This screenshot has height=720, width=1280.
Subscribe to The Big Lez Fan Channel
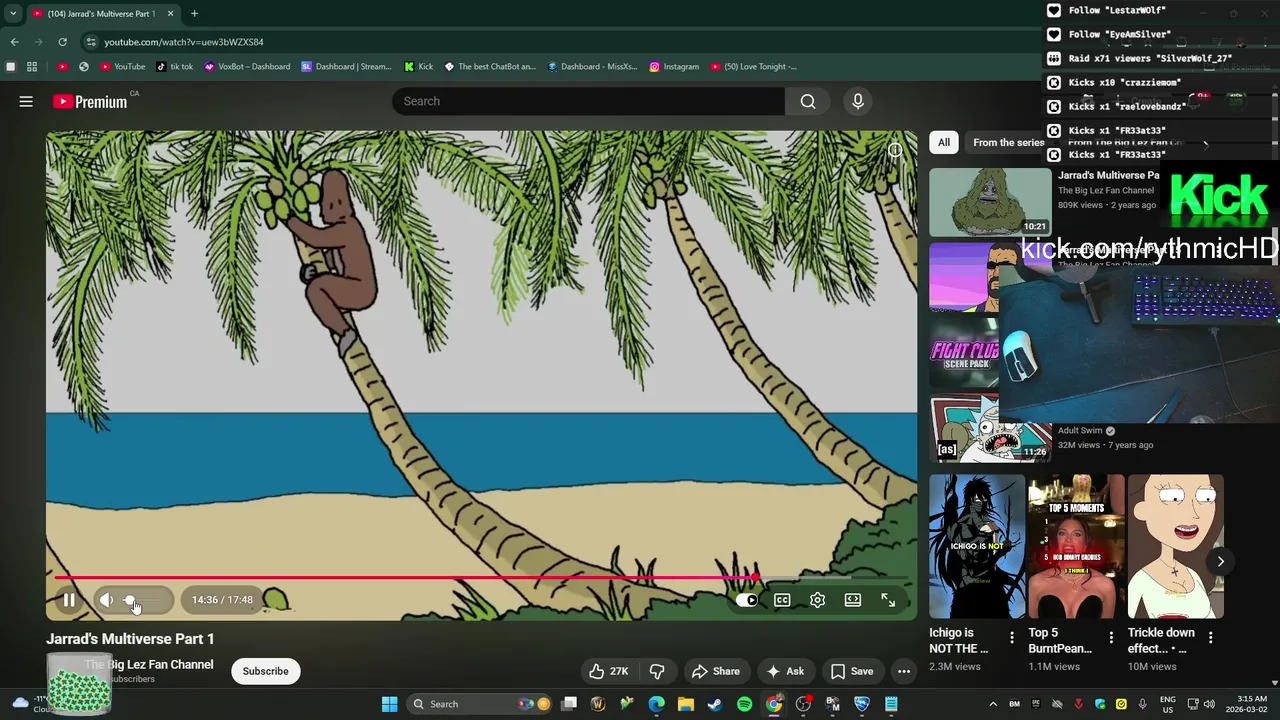tap(265, 671)
